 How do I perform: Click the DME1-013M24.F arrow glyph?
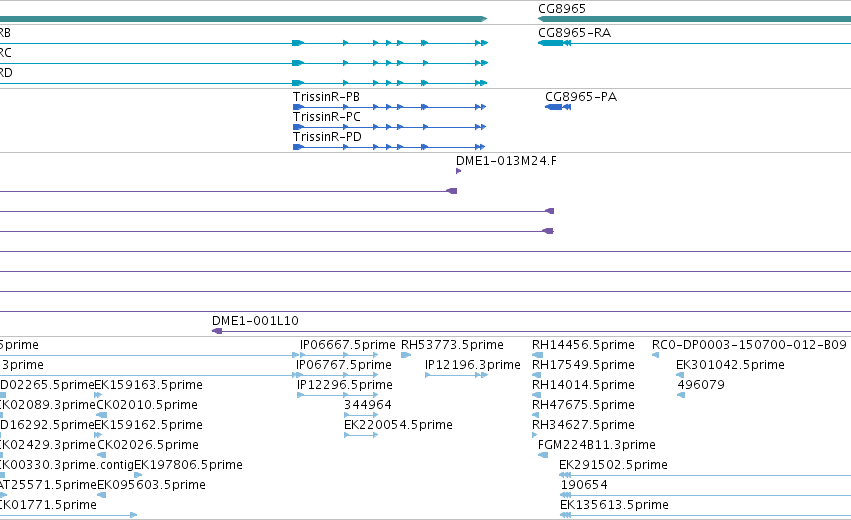click(459, 171)
